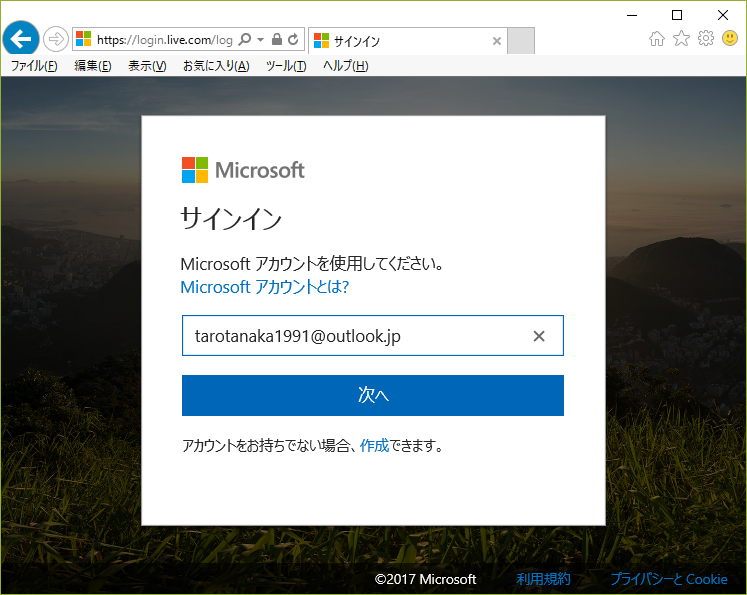Click the site favicon in address bar
Viewport: 747px width, 595px height.
pyautogui.click(x=83, y=39)
